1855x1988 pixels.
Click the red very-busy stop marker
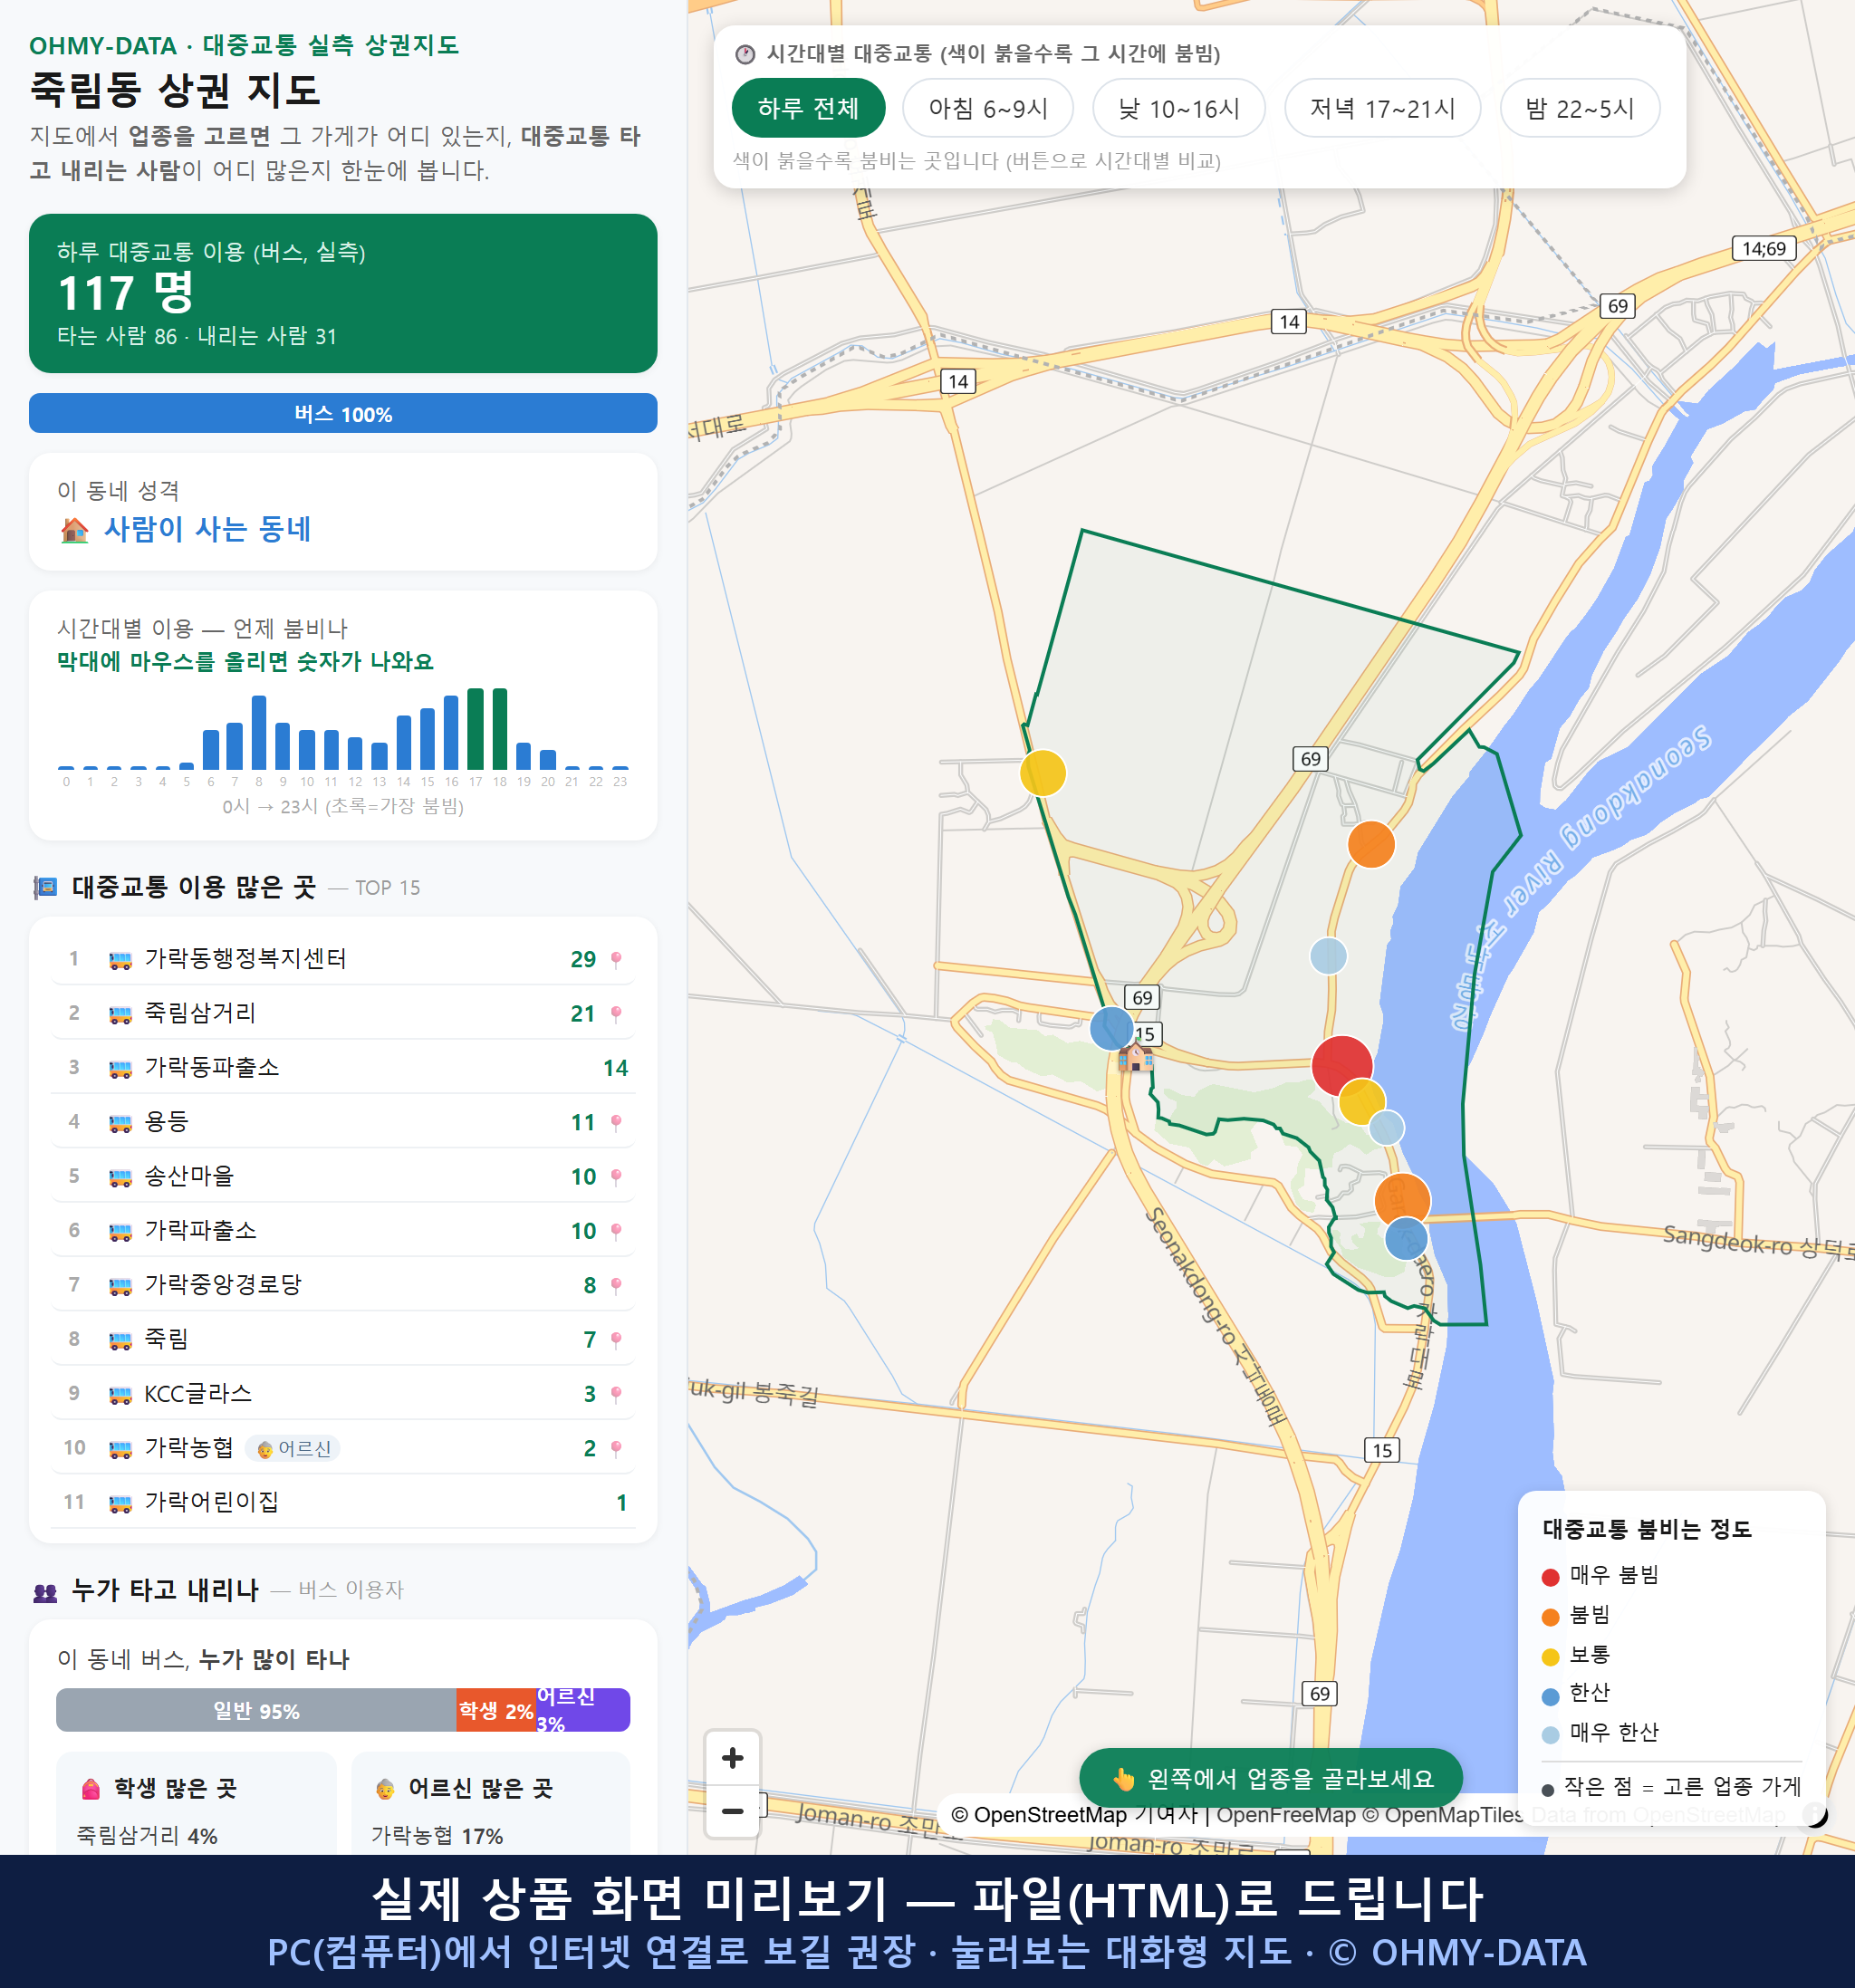click(1341, 1066)
